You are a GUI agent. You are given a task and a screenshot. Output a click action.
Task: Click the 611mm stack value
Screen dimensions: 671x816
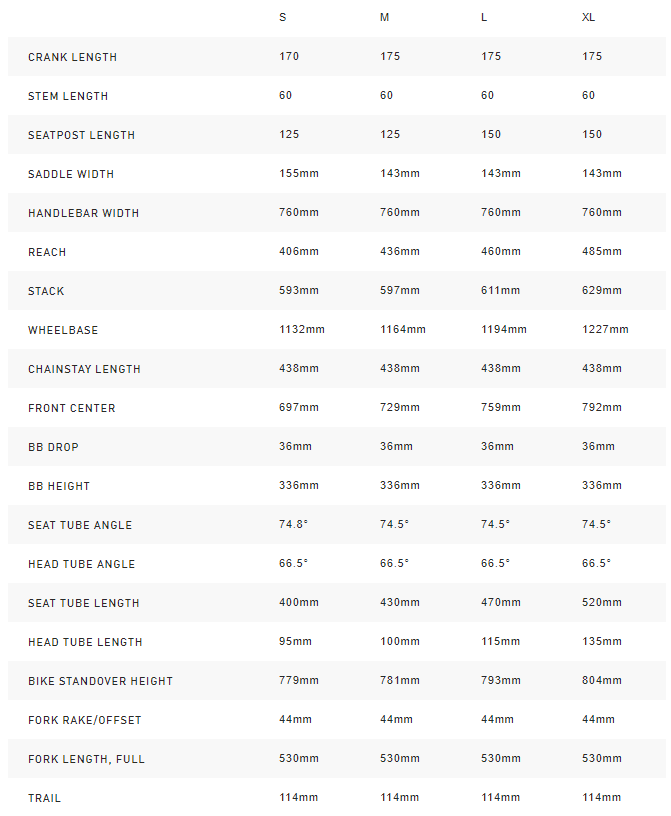(x=501, y=291)
